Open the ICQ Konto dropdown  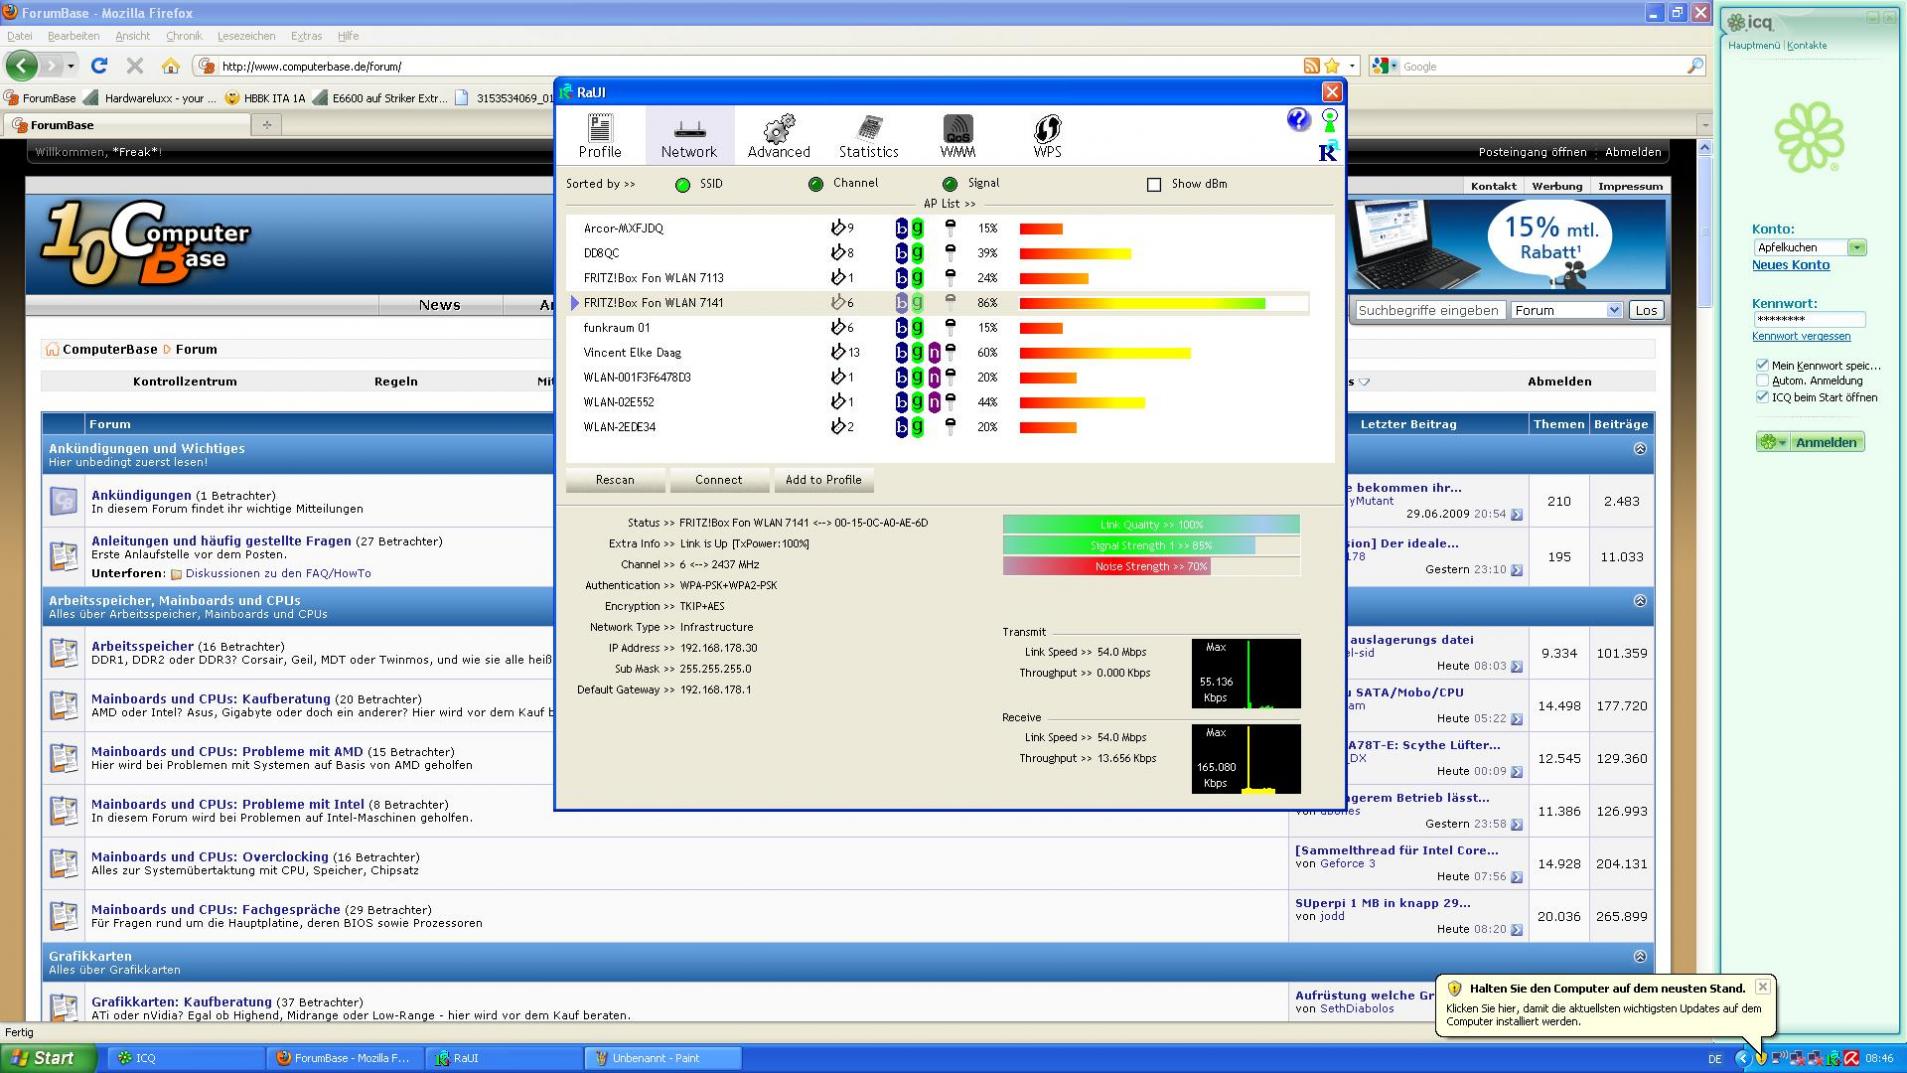click(1857, 247)
